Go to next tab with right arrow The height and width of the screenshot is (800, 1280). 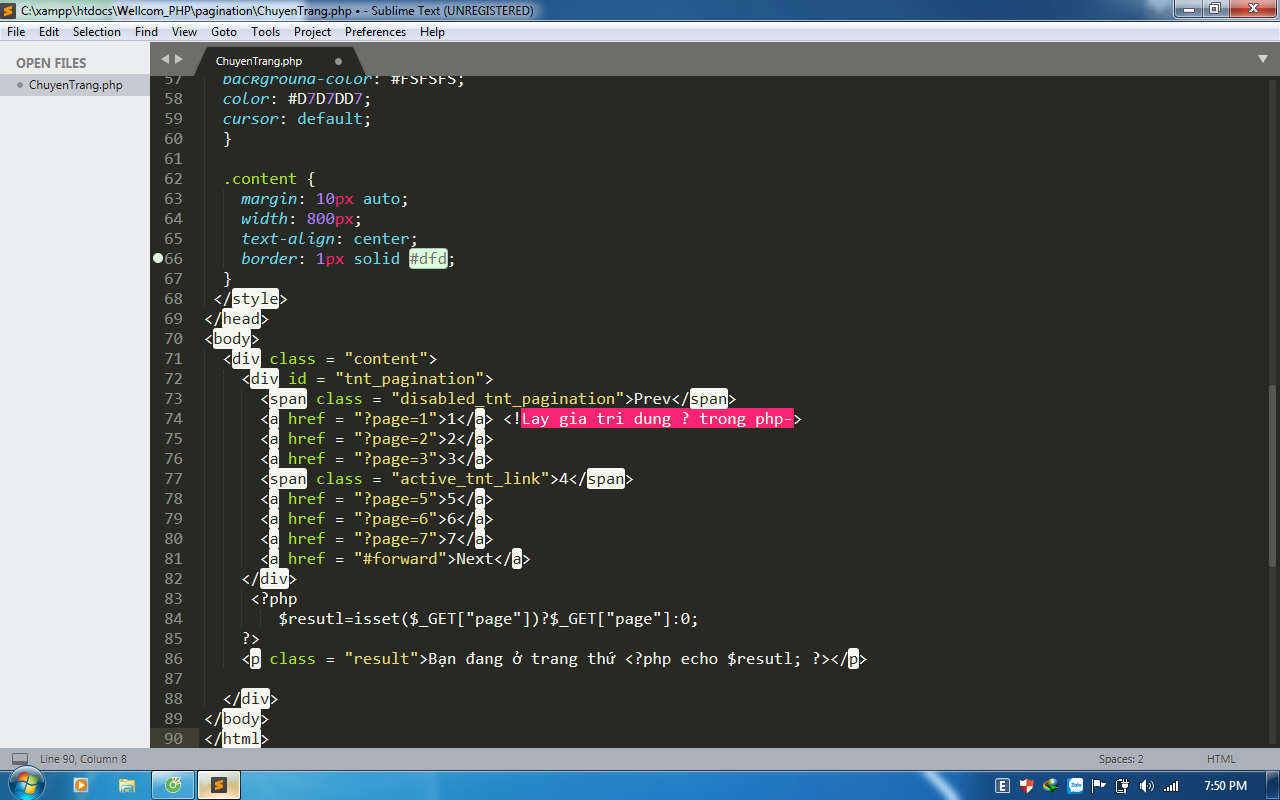[179, 59]
